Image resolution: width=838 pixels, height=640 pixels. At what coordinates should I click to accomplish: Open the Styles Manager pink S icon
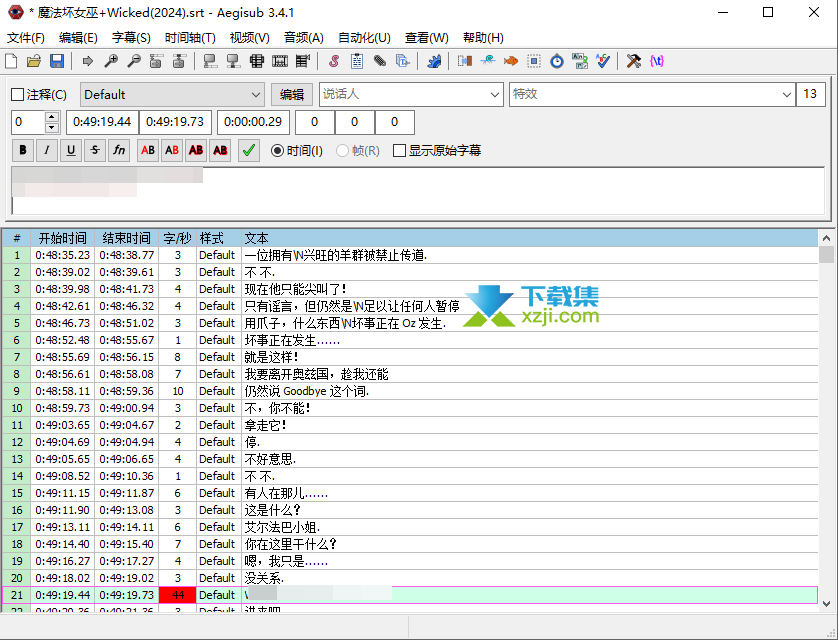pos(333,61)
